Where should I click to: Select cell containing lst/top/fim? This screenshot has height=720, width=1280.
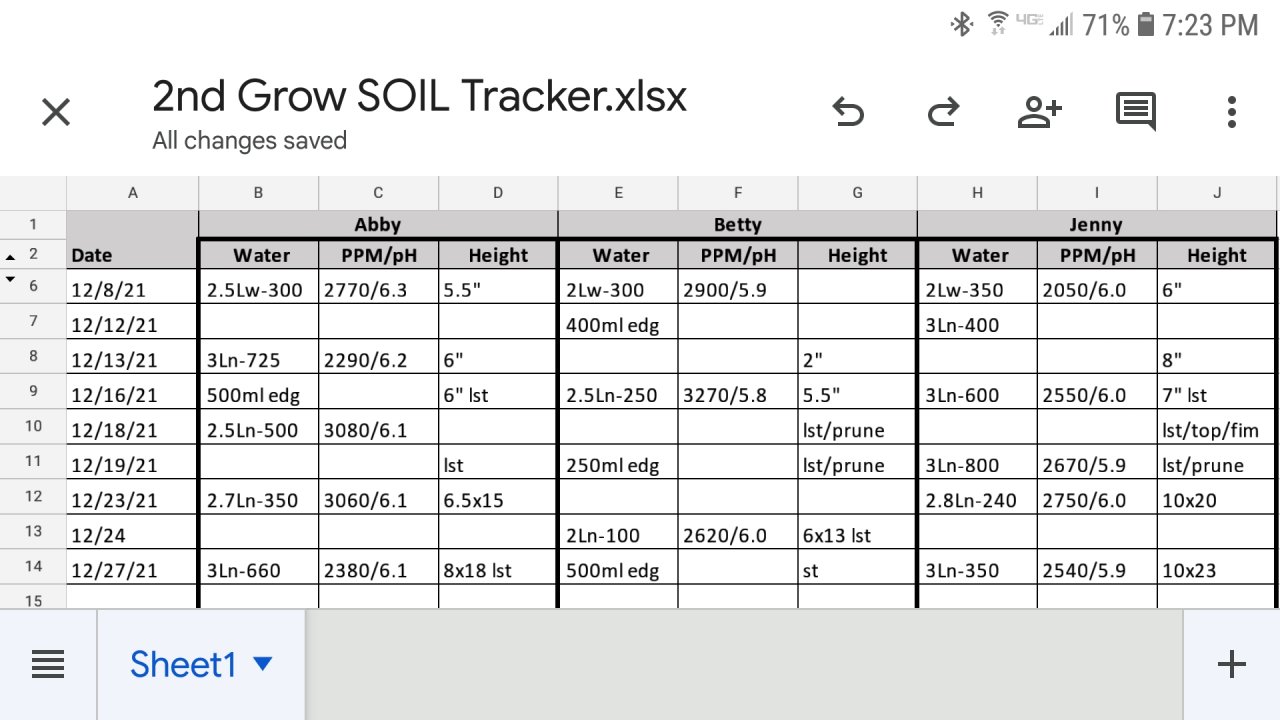[x=1216, y=427]
